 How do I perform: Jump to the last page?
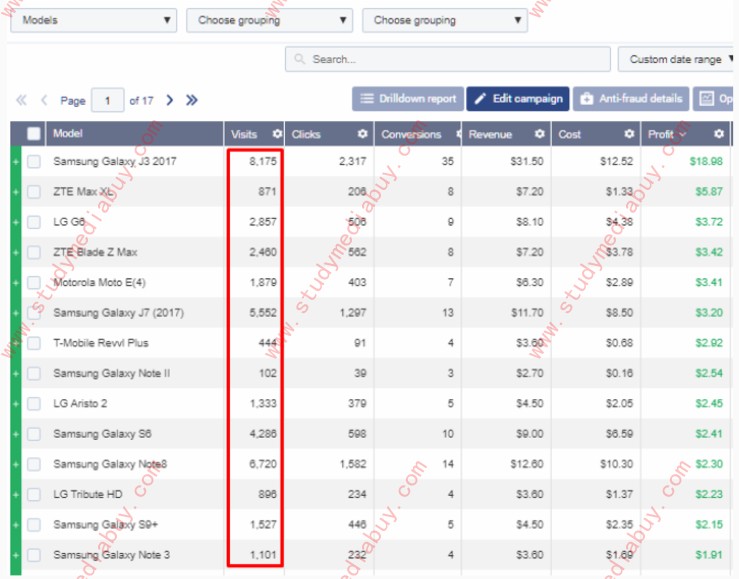(191, 100)
